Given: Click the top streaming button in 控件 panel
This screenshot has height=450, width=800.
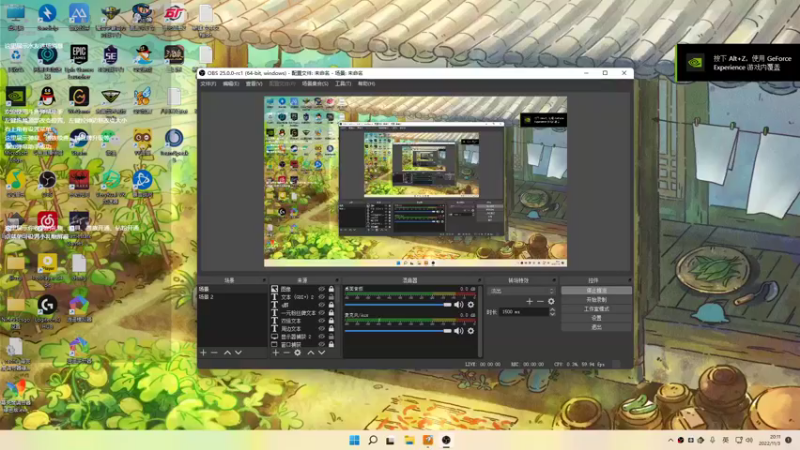Looking at the screenshot, I should coord(596,290).
